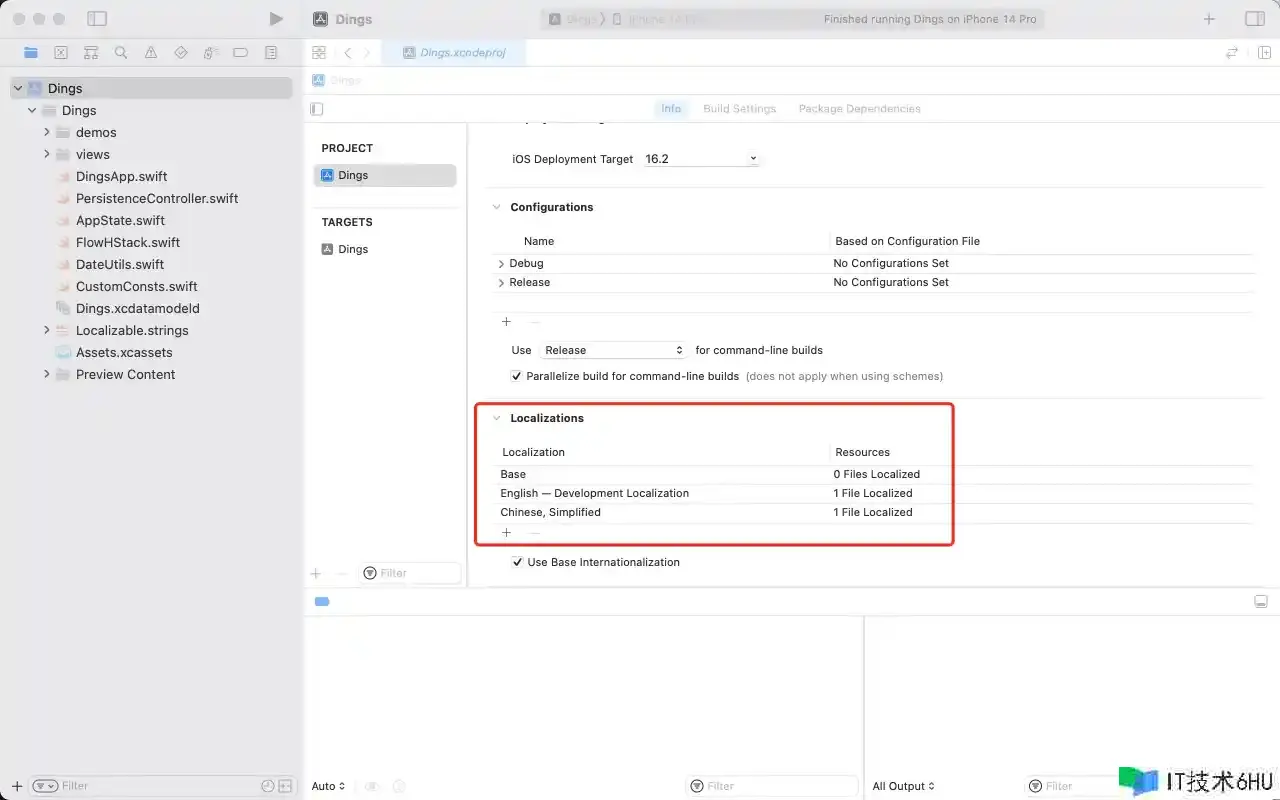Expand the Debug configuration row

(x=501, y=264)
